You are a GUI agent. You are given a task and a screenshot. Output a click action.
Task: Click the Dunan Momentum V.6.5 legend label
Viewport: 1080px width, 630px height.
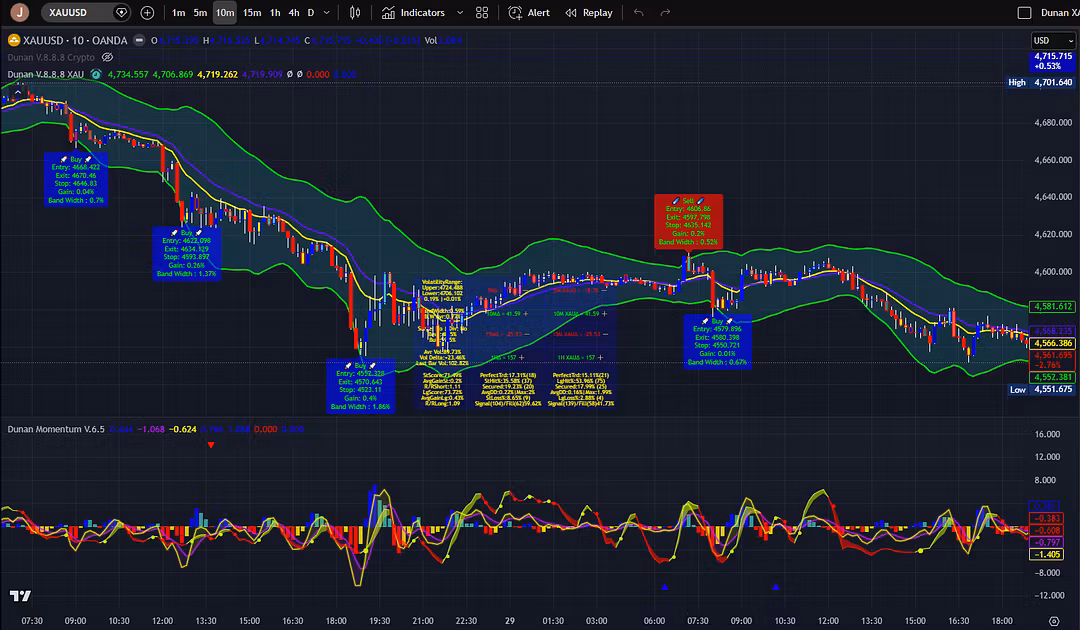[x=56, y=429]
